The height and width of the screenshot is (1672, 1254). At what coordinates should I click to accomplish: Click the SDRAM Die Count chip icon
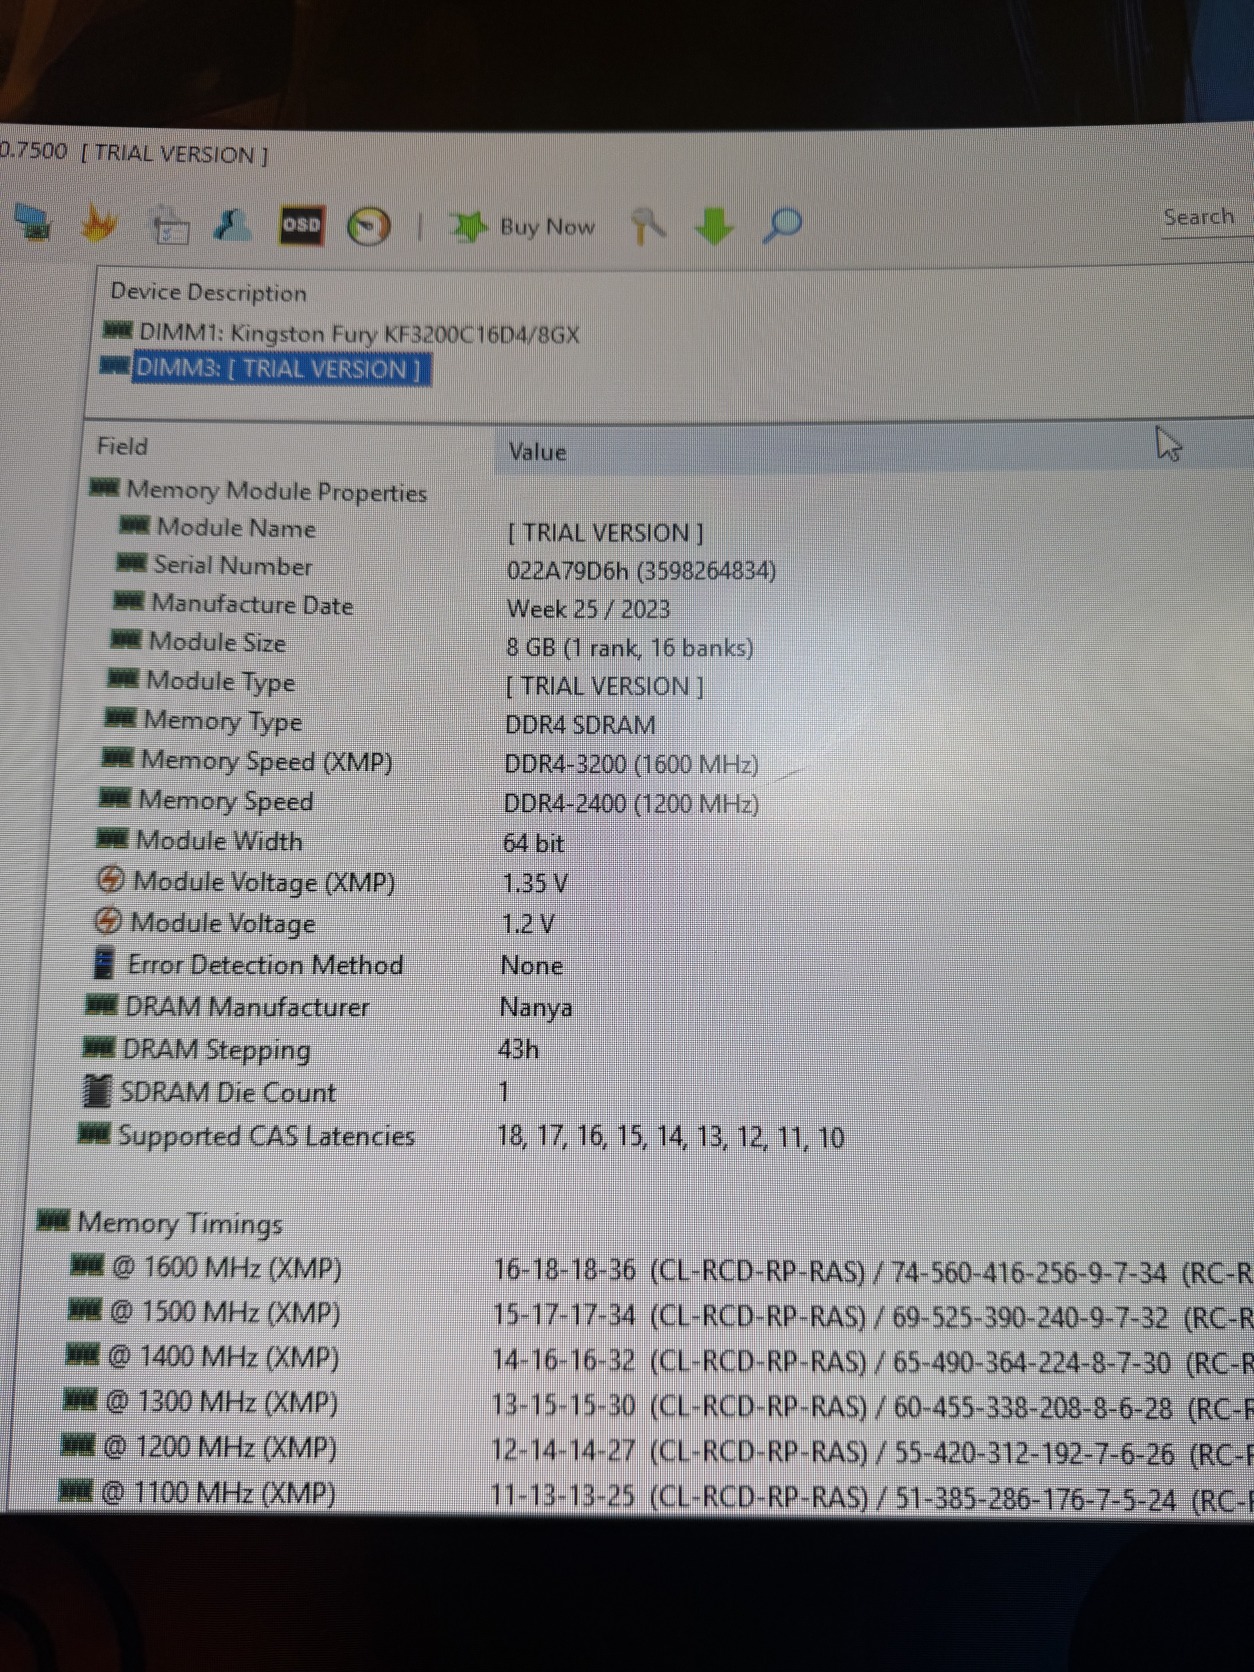tap(96, 1091)
